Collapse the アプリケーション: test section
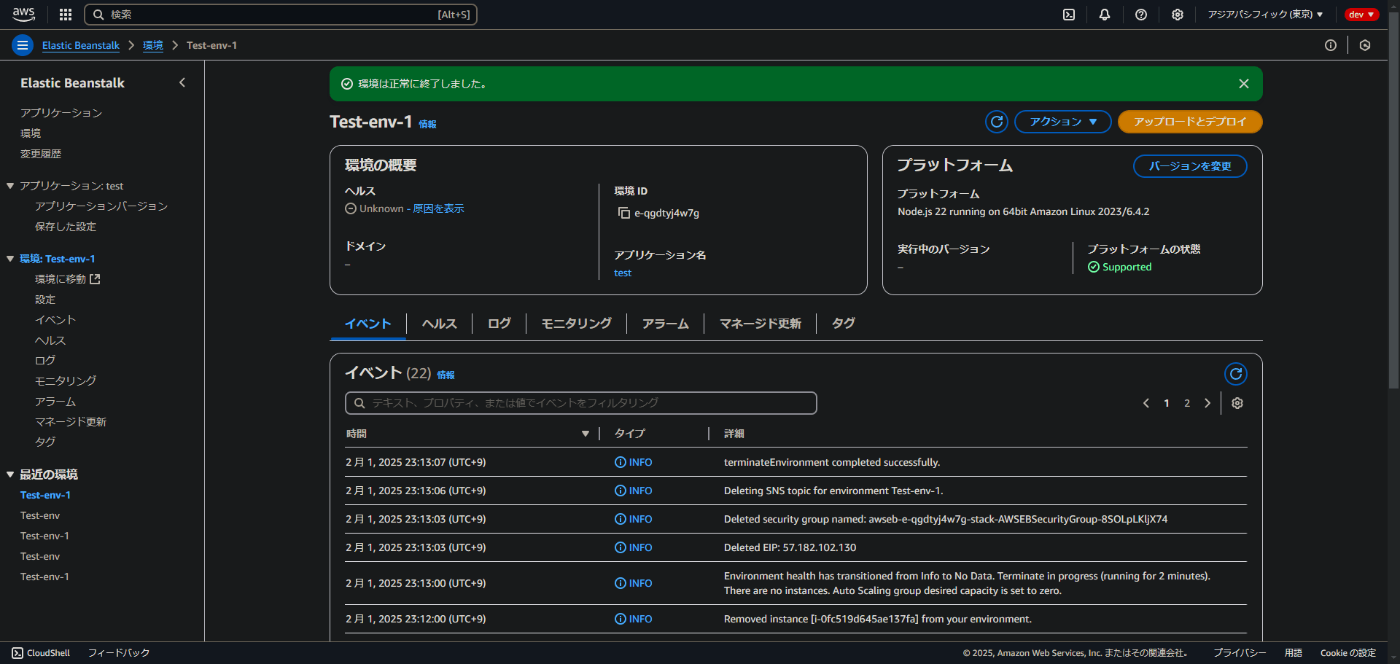 tap(10, 186)
